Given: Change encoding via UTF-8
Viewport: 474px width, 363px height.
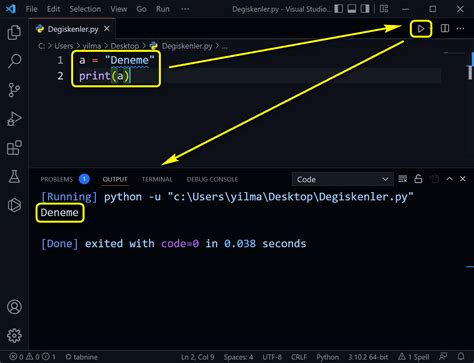Looking at the screenshot, I should 272,357.
